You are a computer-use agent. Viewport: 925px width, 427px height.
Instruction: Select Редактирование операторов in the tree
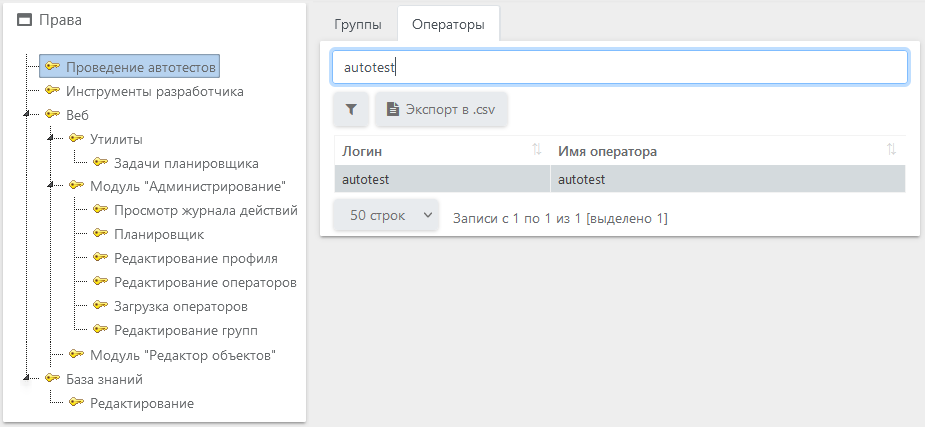click(205, 282)
